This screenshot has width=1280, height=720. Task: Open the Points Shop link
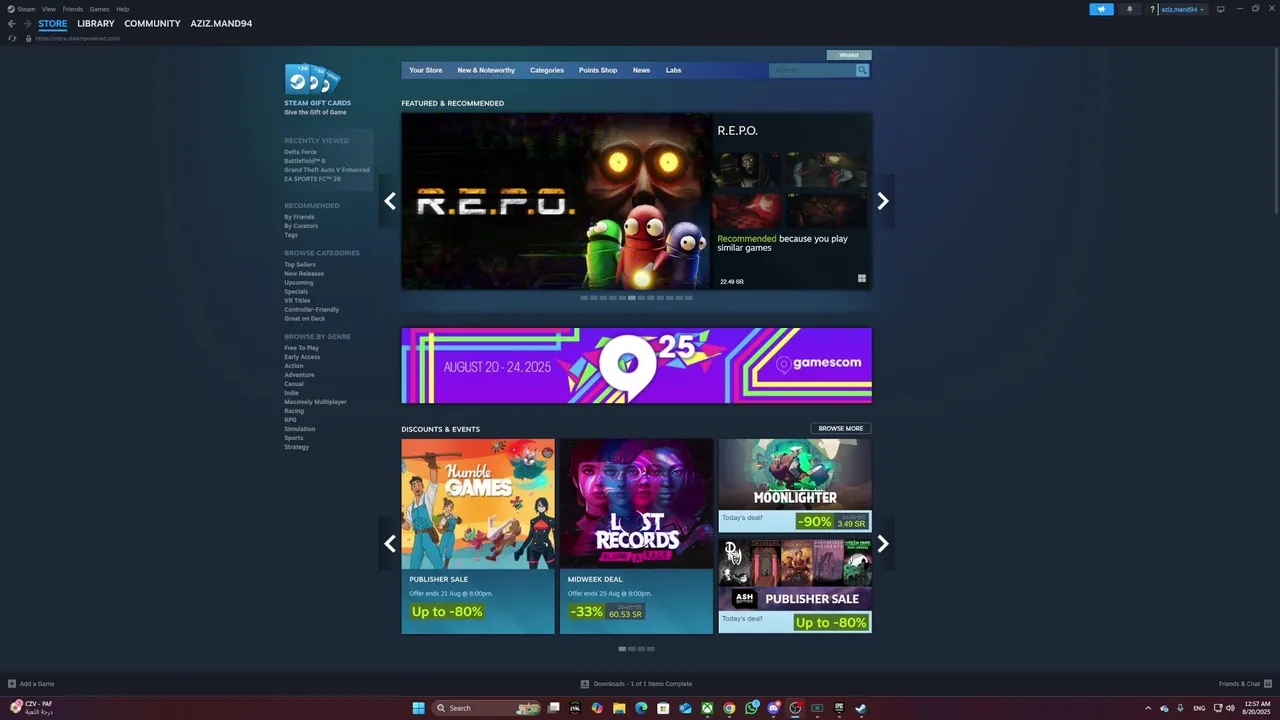pyautogui.click(x=598, y=70)
